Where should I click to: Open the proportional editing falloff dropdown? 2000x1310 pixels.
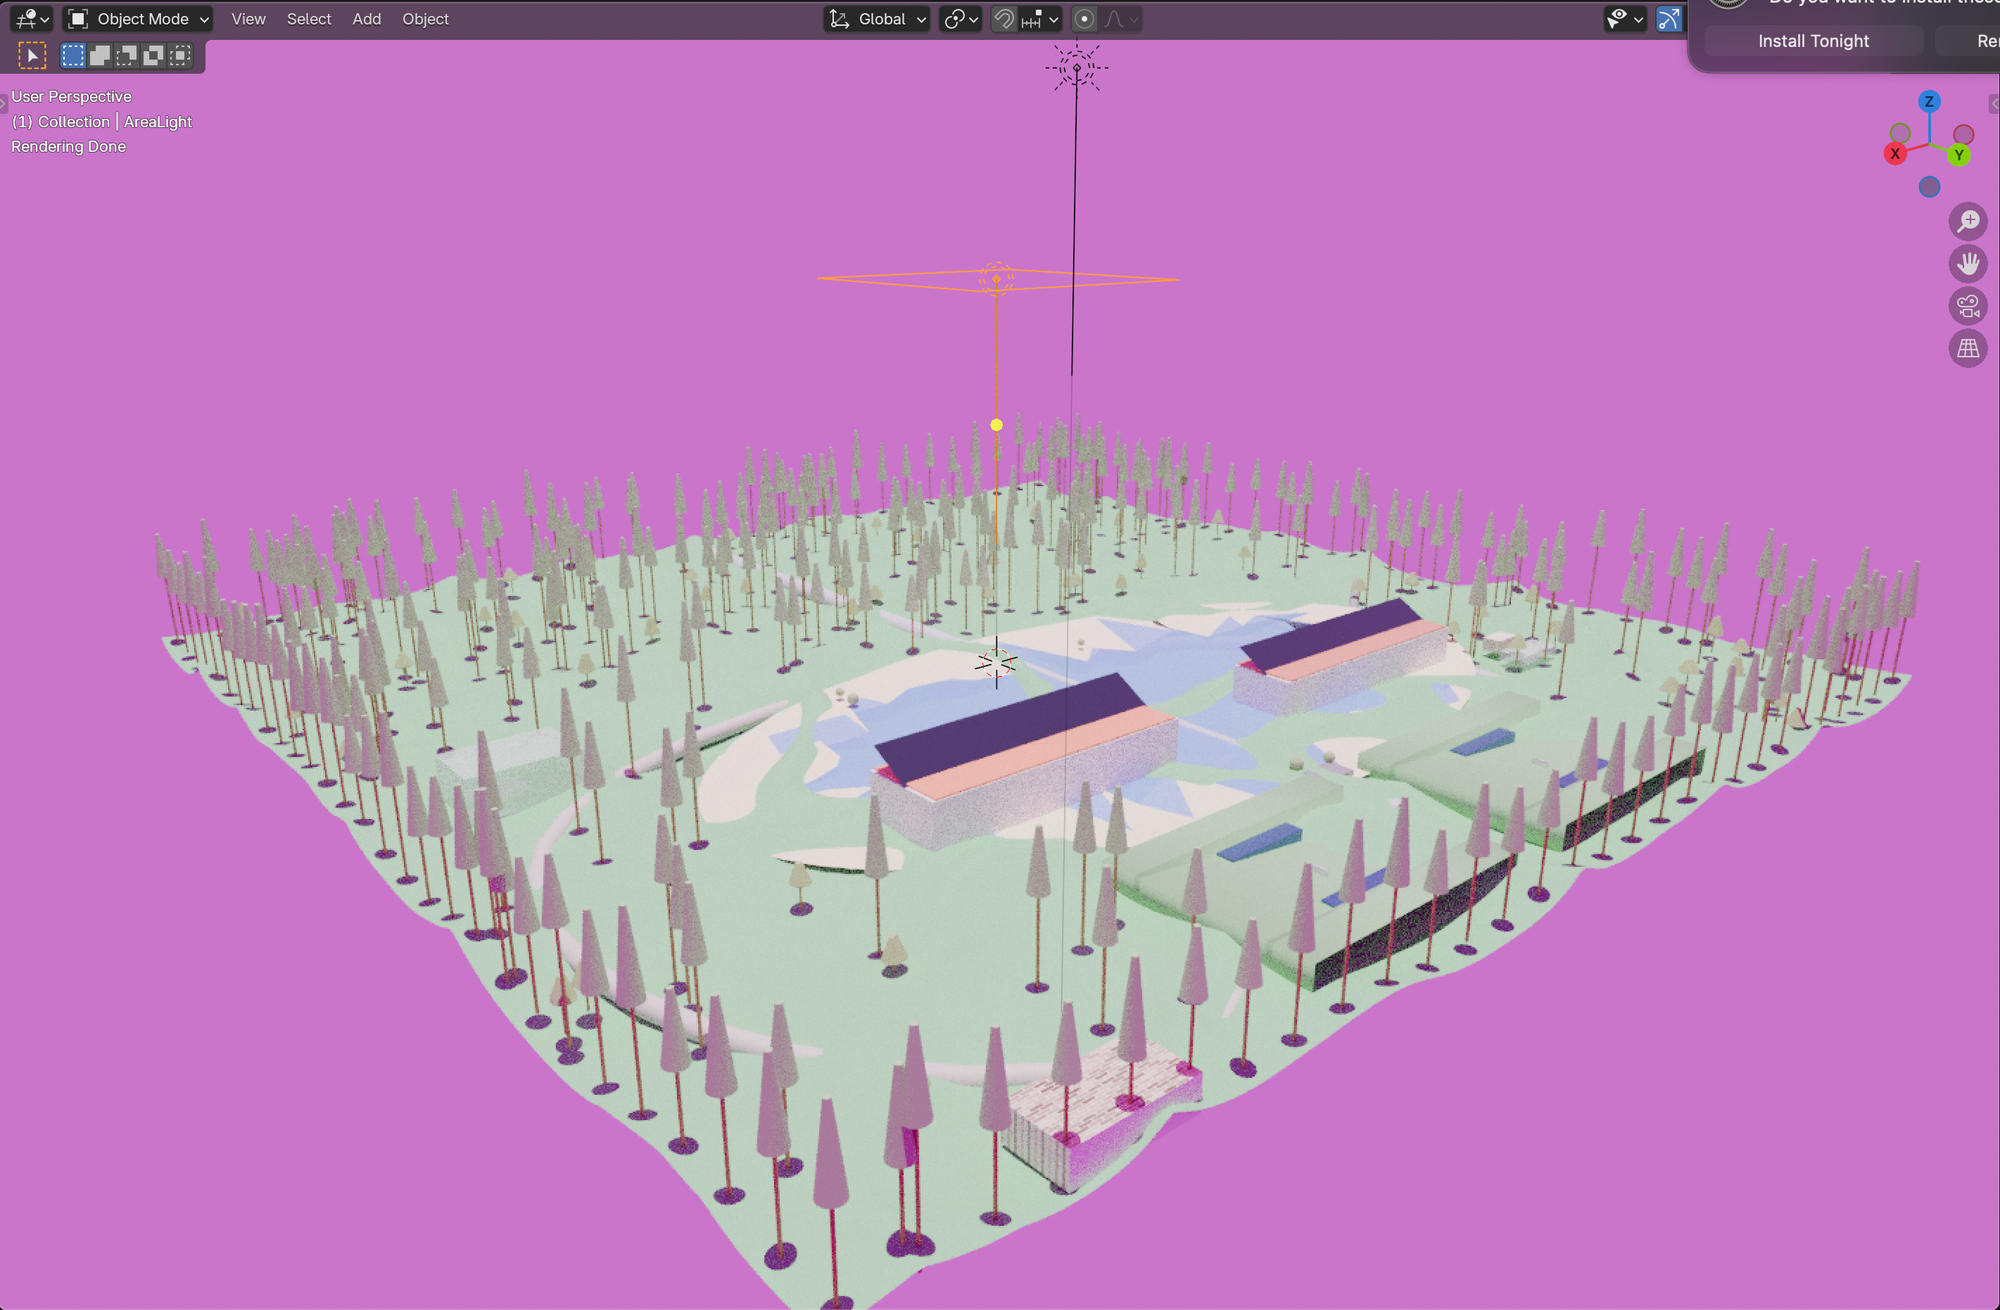(x=1121, y=19)
